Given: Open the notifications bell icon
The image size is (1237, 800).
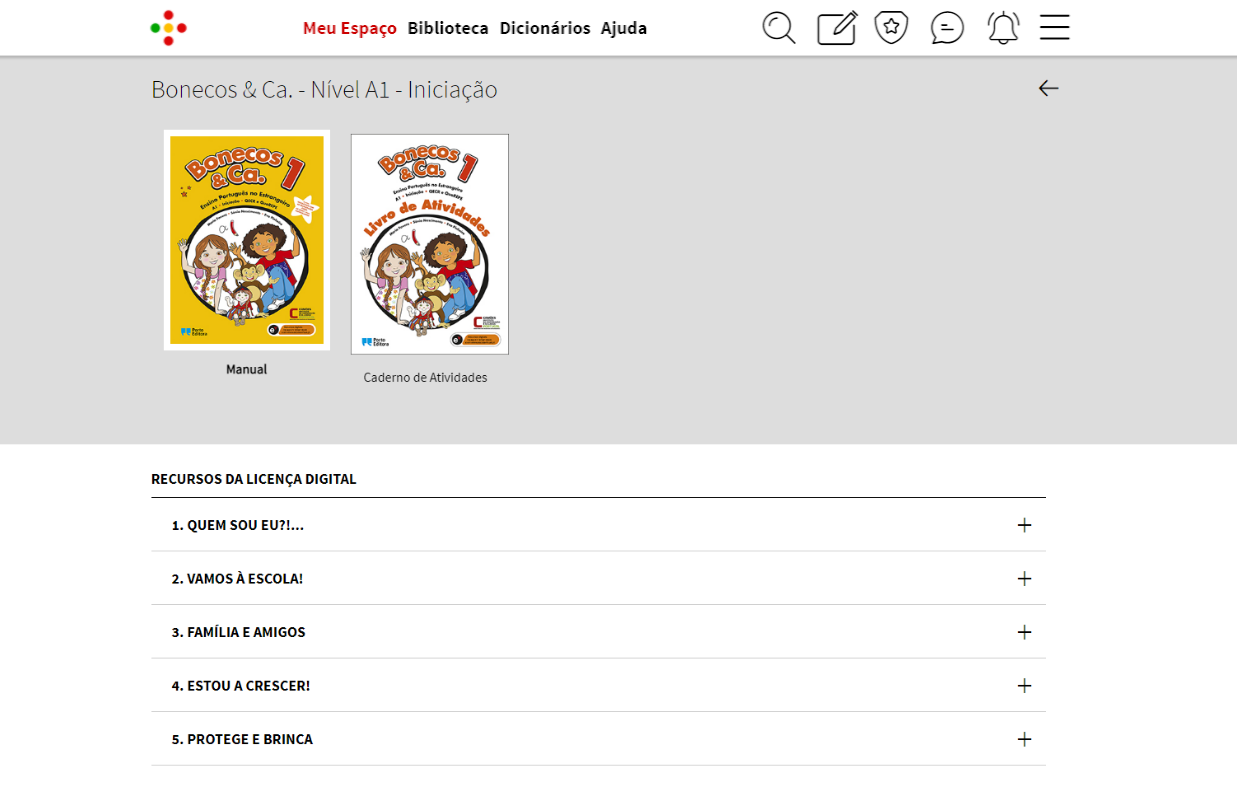Looking at the screenshot, I should pyautogui.click(x=1003, y=28).
